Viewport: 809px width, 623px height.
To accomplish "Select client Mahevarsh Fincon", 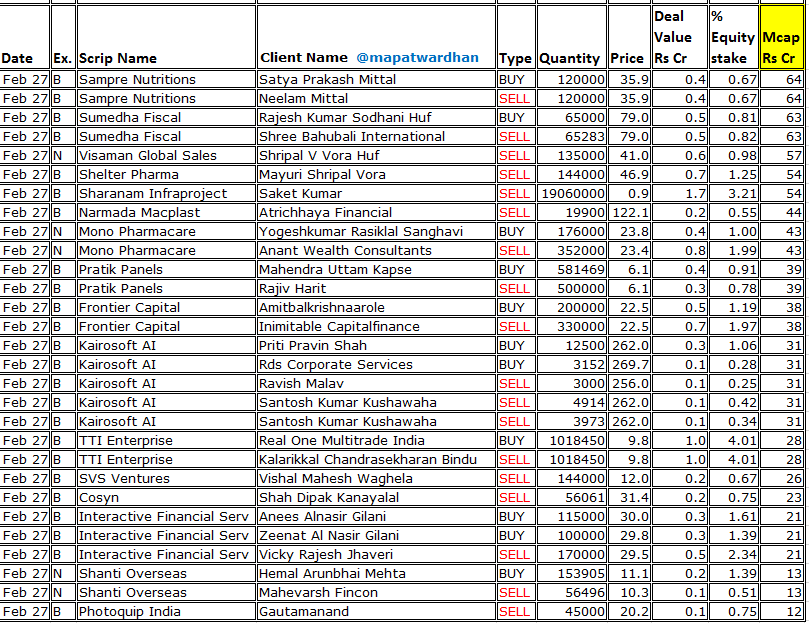I will click(x=318, y=593).
